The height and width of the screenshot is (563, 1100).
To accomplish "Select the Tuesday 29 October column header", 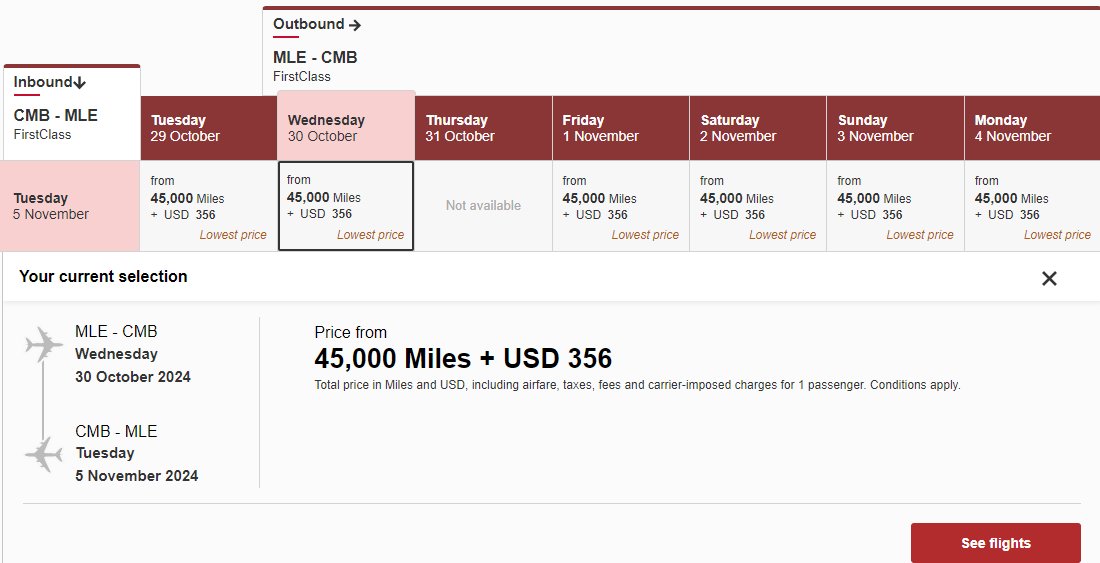I will pos(209,128).
